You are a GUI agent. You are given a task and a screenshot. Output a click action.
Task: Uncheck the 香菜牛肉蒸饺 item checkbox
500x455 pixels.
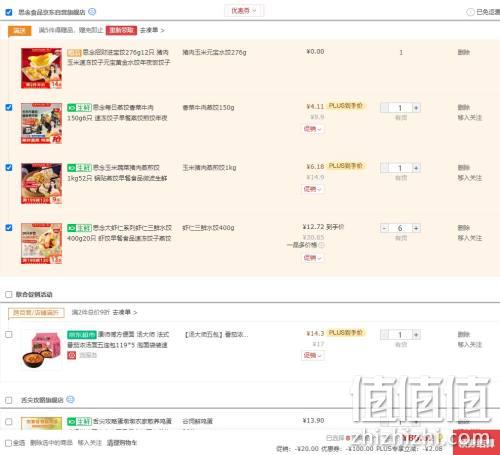[x=9, y=107]
